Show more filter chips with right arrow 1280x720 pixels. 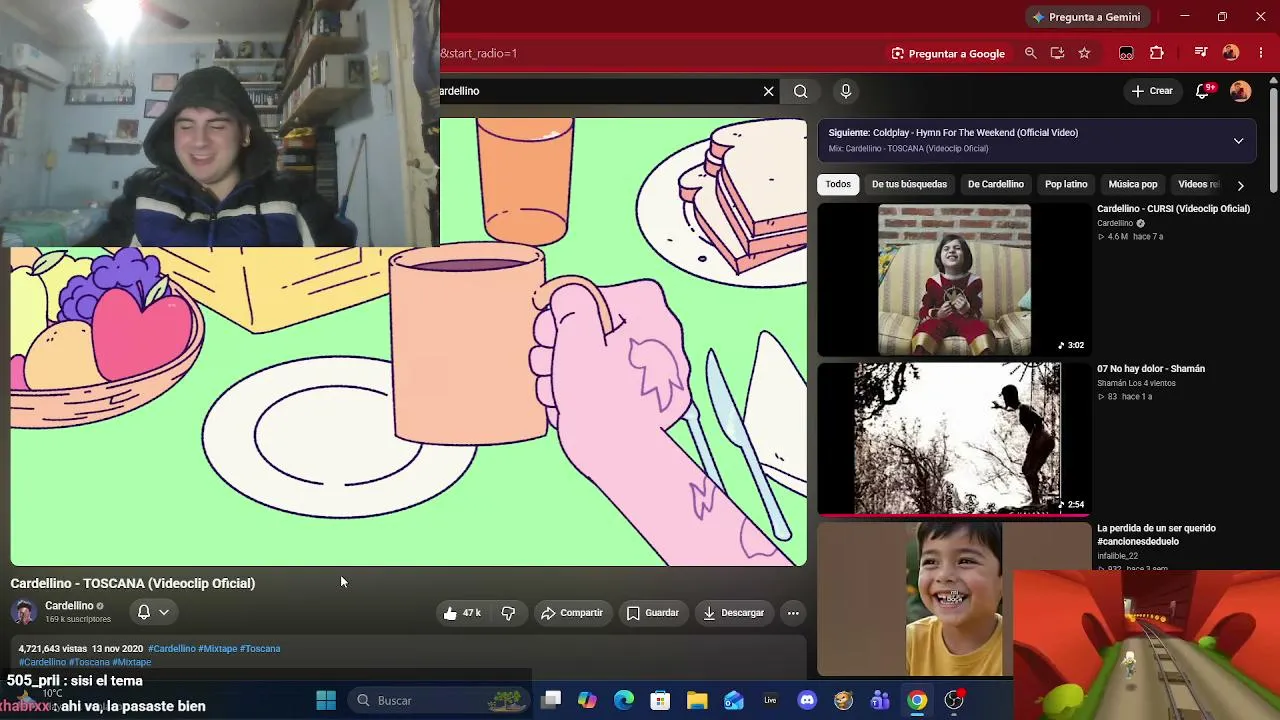(x=1240, y=185)
